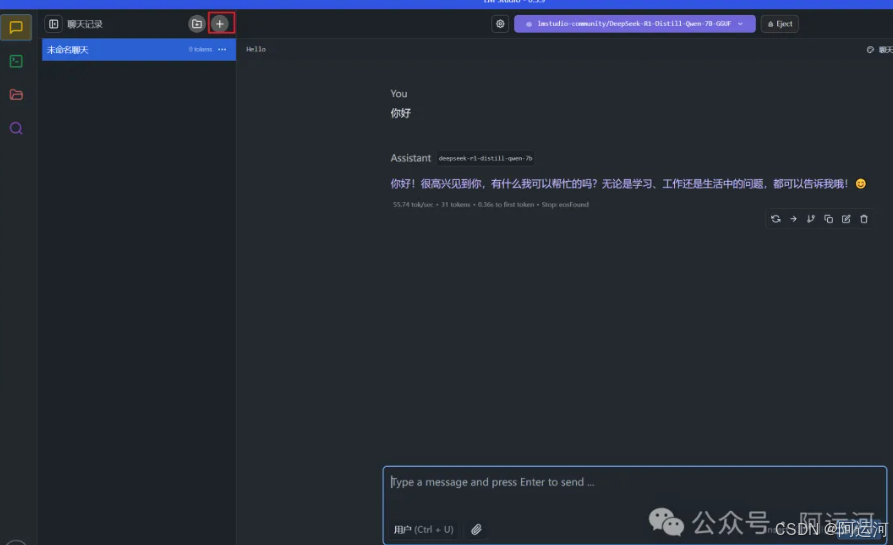Open the Chat view in left sidebar
Image resolution: width=893 pixels, height=545 pixels.
point(16,27)
